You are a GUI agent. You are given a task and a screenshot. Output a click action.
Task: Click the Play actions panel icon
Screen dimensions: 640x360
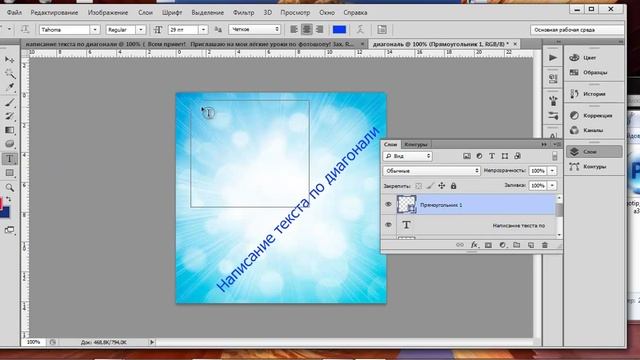click(x=553, y=58)
